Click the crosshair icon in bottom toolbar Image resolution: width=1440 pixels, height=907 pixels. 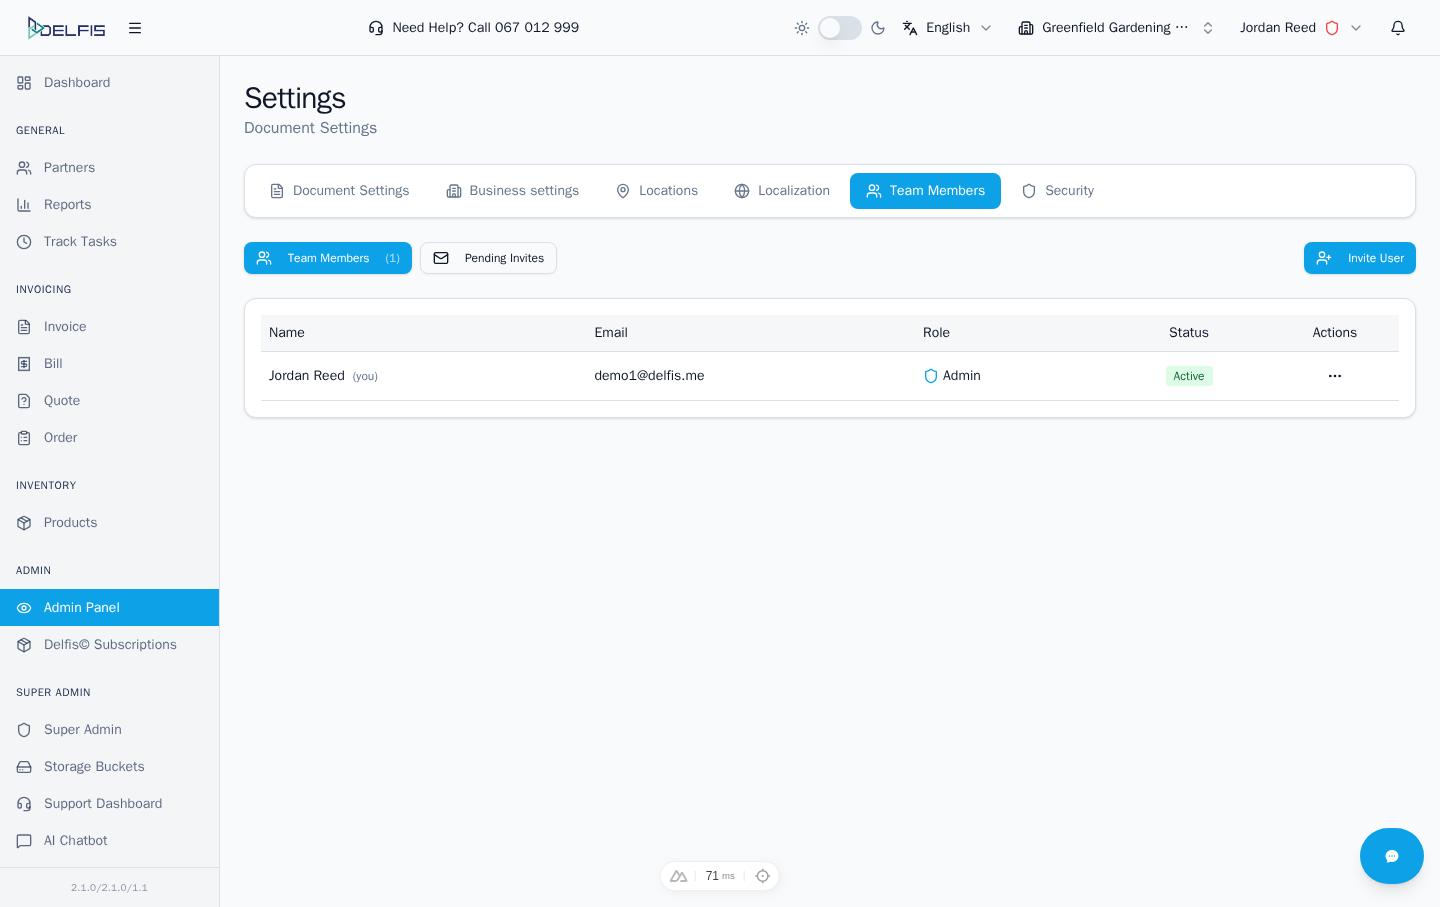pyautogui.click(x=763, y=876)
